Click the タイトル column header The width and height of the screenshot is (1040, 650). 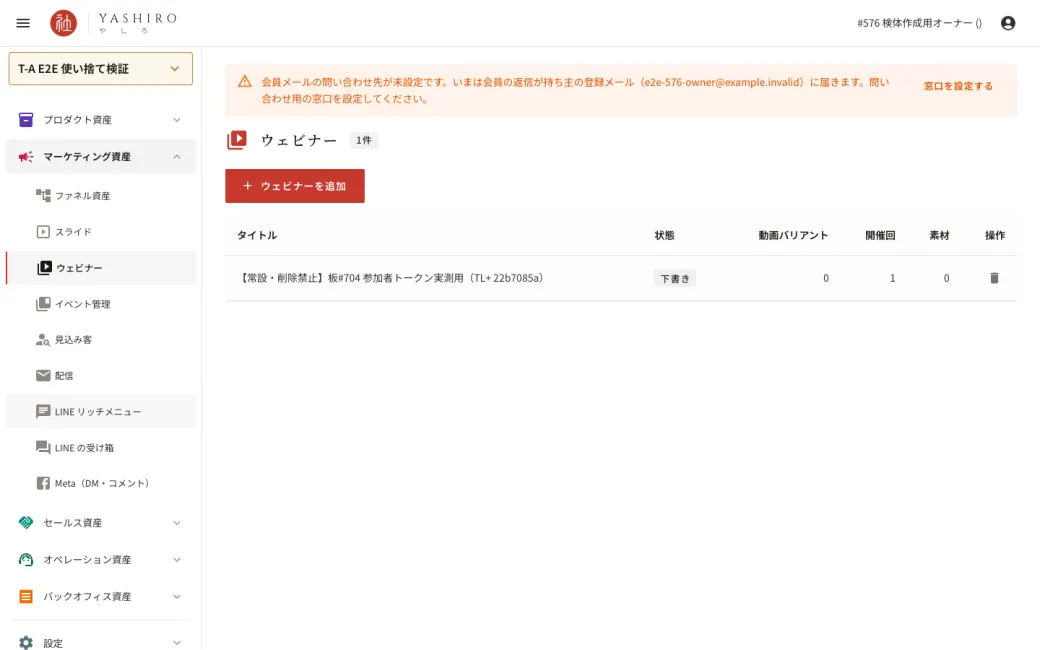[257, 235]
